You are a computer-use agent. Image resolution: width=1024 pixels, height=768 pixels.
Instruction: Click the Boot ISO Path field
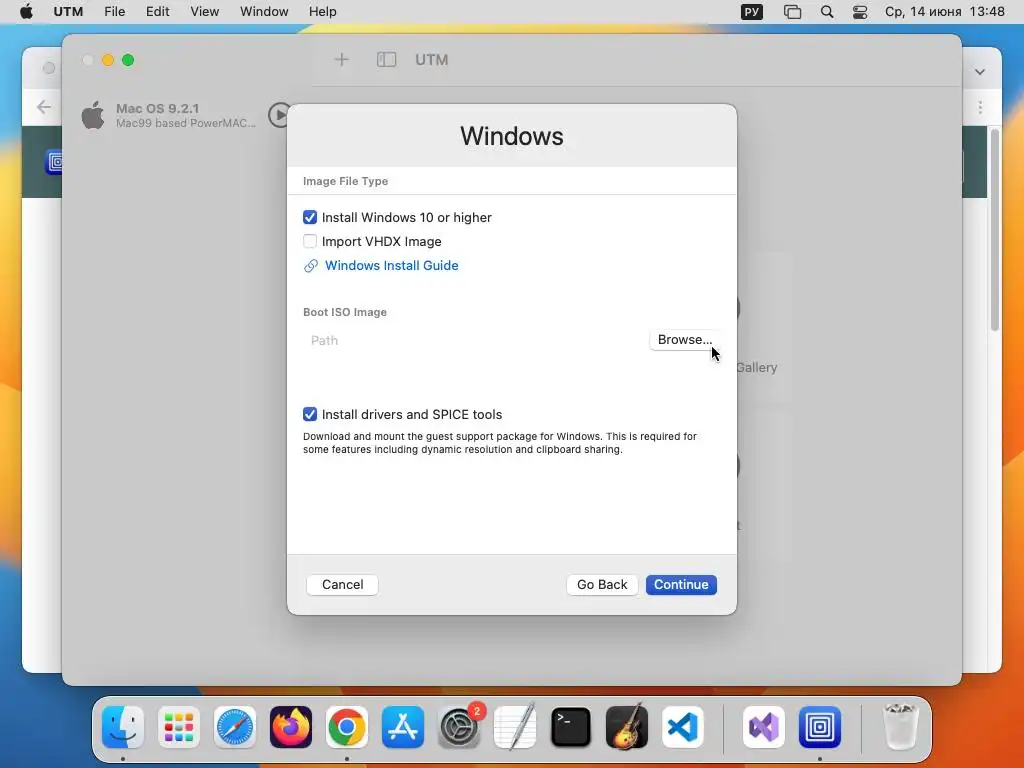tap(475, 340)
